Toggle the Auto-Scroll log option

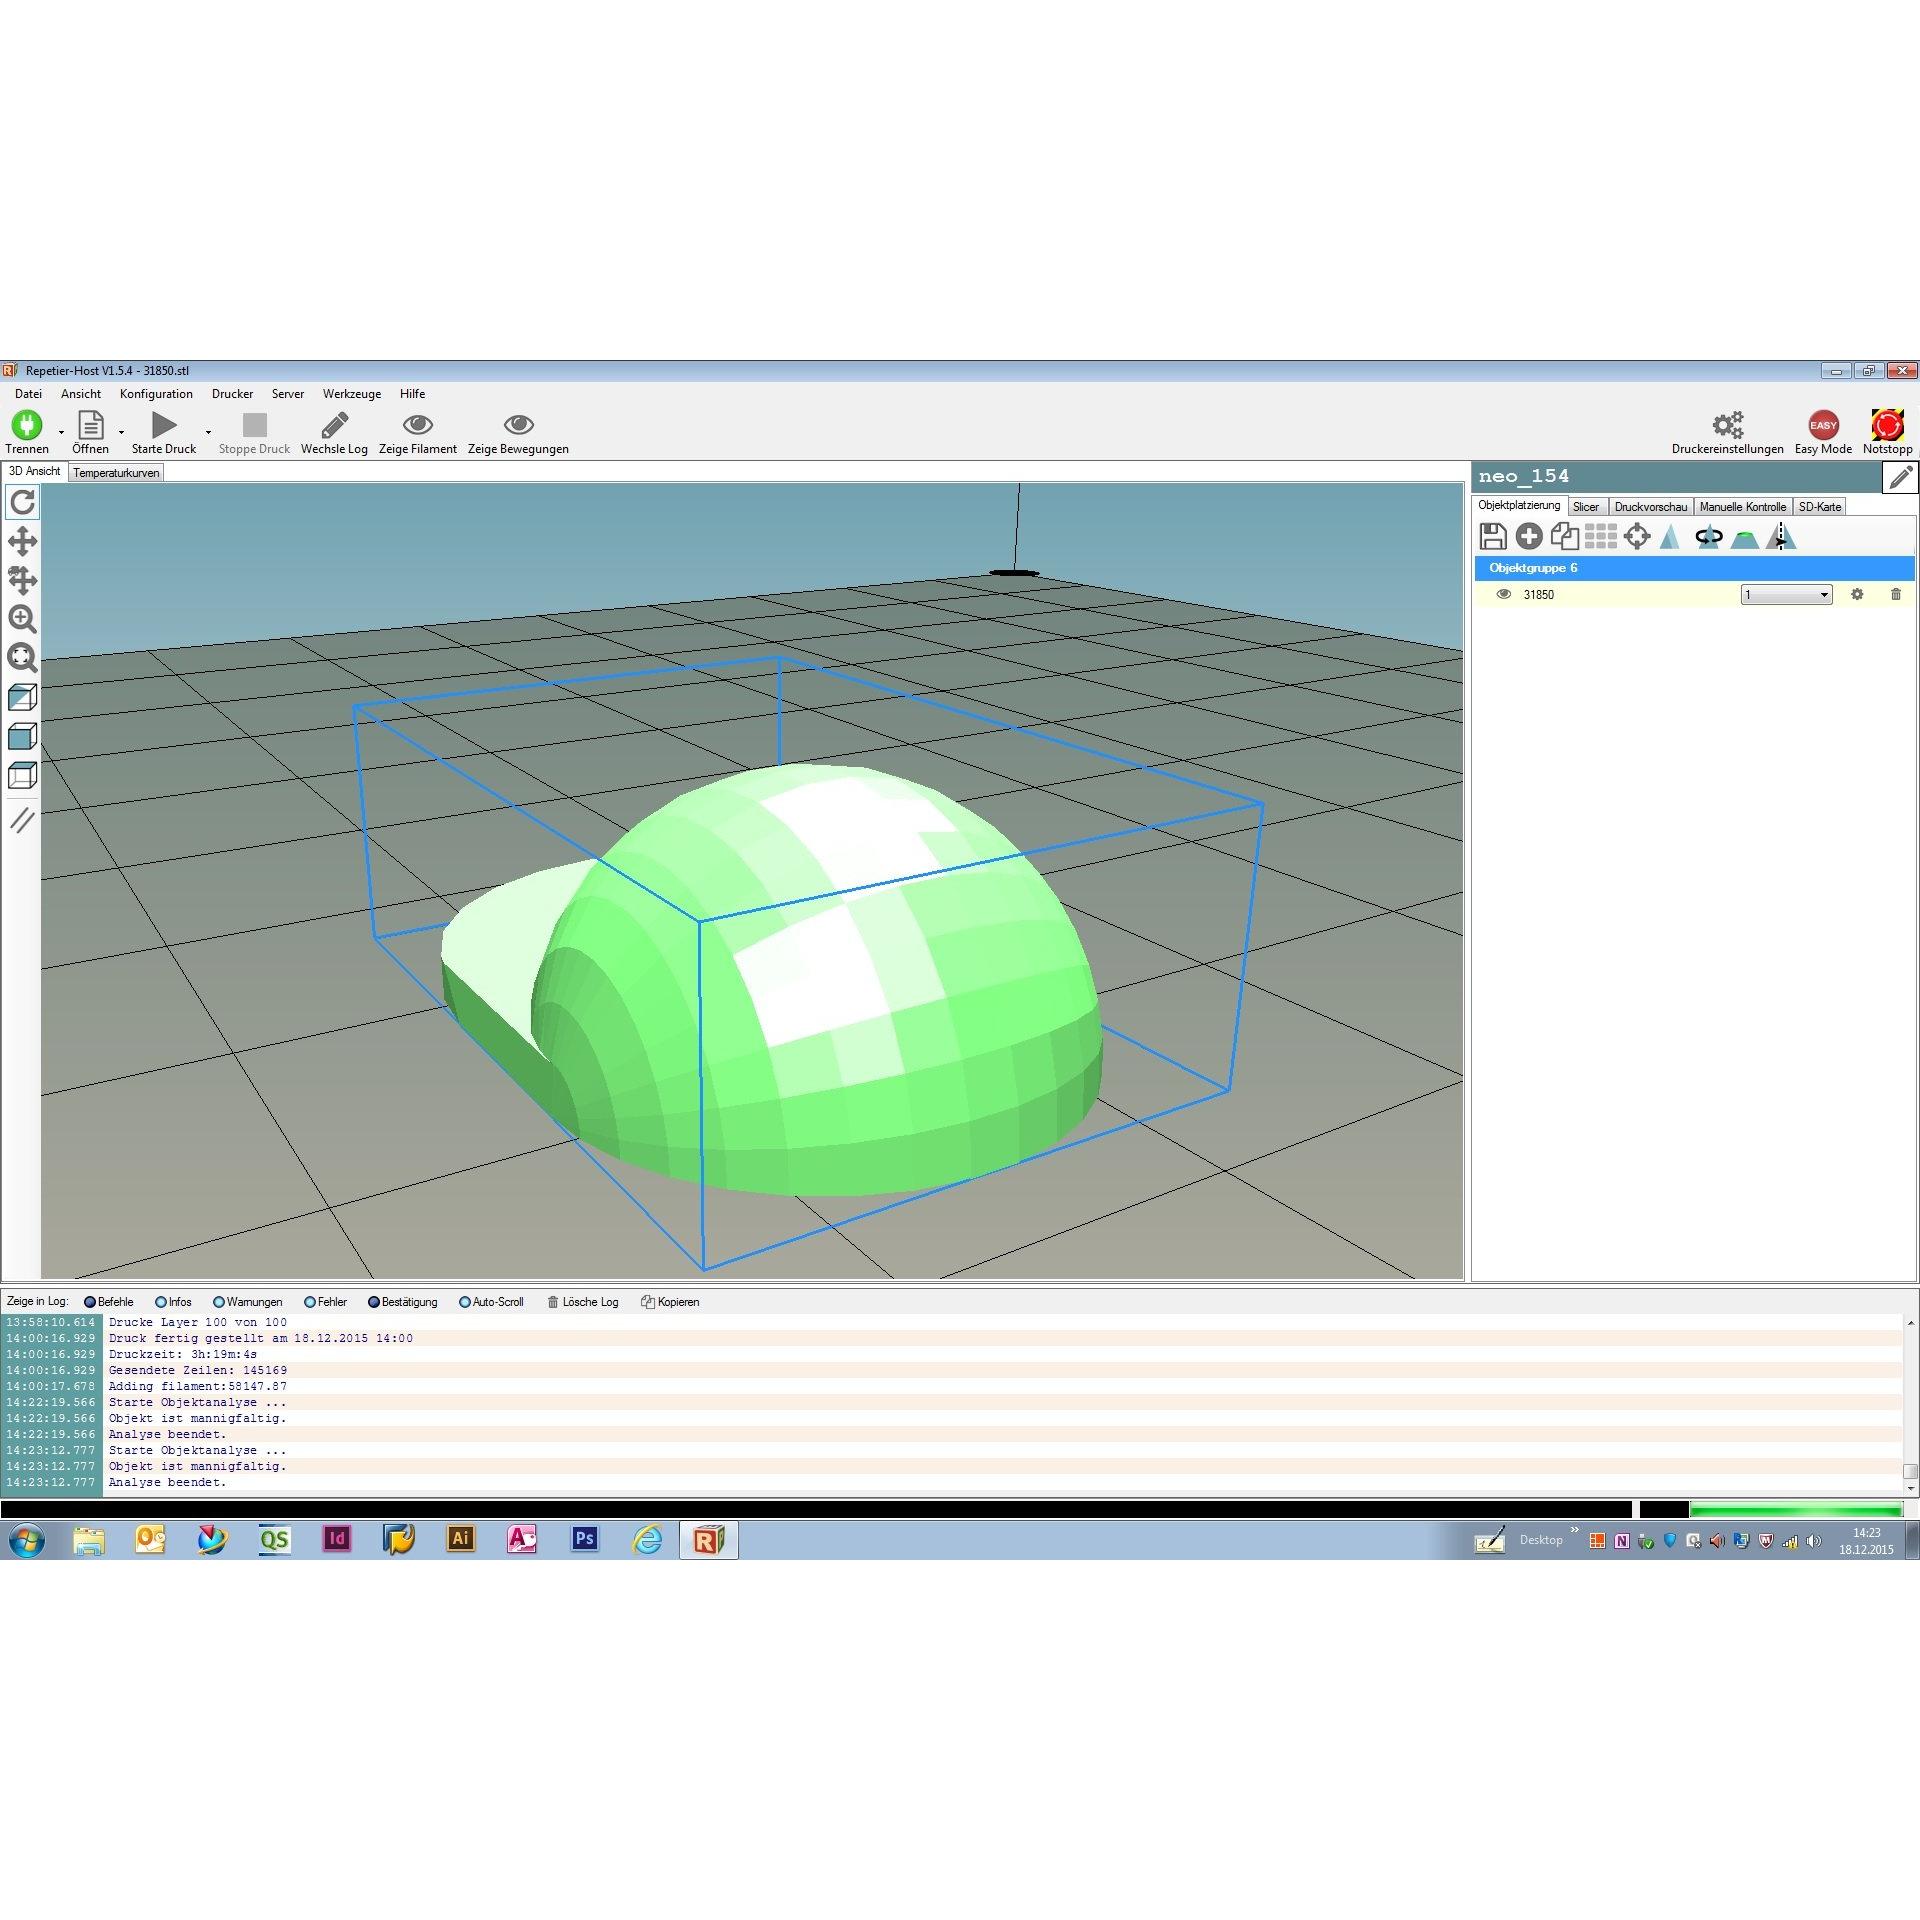pos(491,1302)
